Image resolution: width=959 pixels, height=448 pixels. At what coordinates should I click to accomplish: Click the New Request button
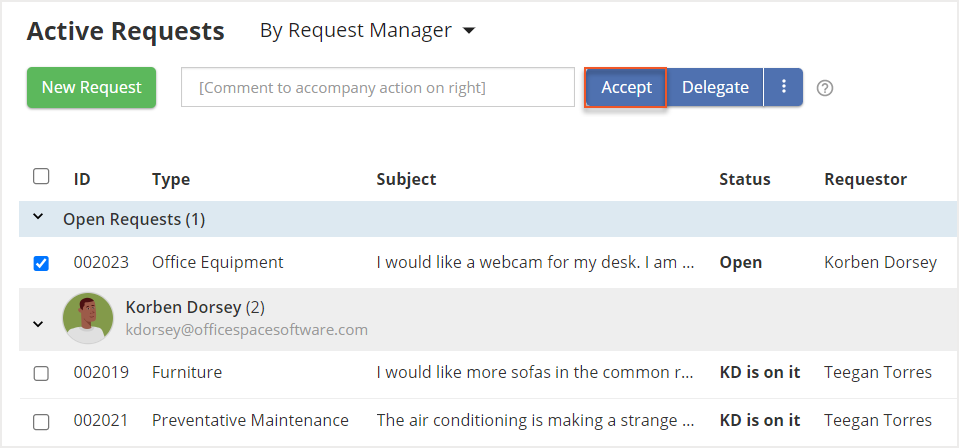point(91,87)
